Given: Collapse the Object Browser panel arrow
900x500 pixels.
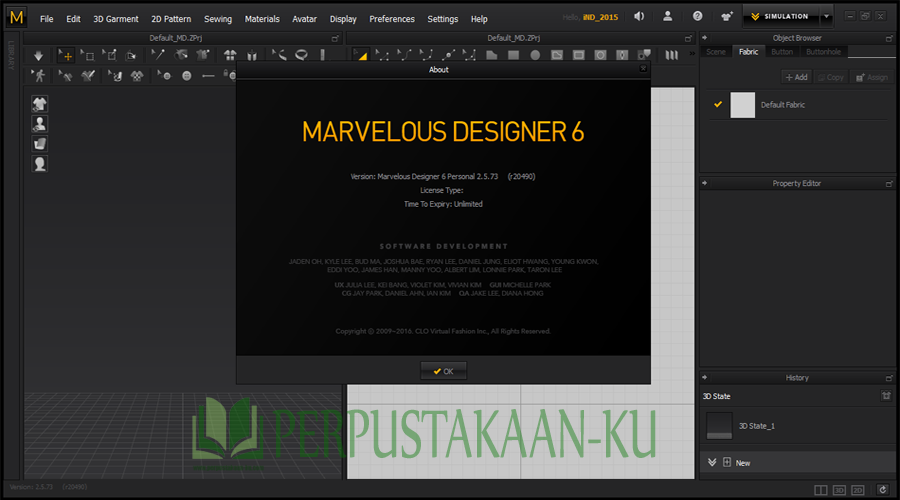Looking at the screenshot, I should click(x=705, y=38).
